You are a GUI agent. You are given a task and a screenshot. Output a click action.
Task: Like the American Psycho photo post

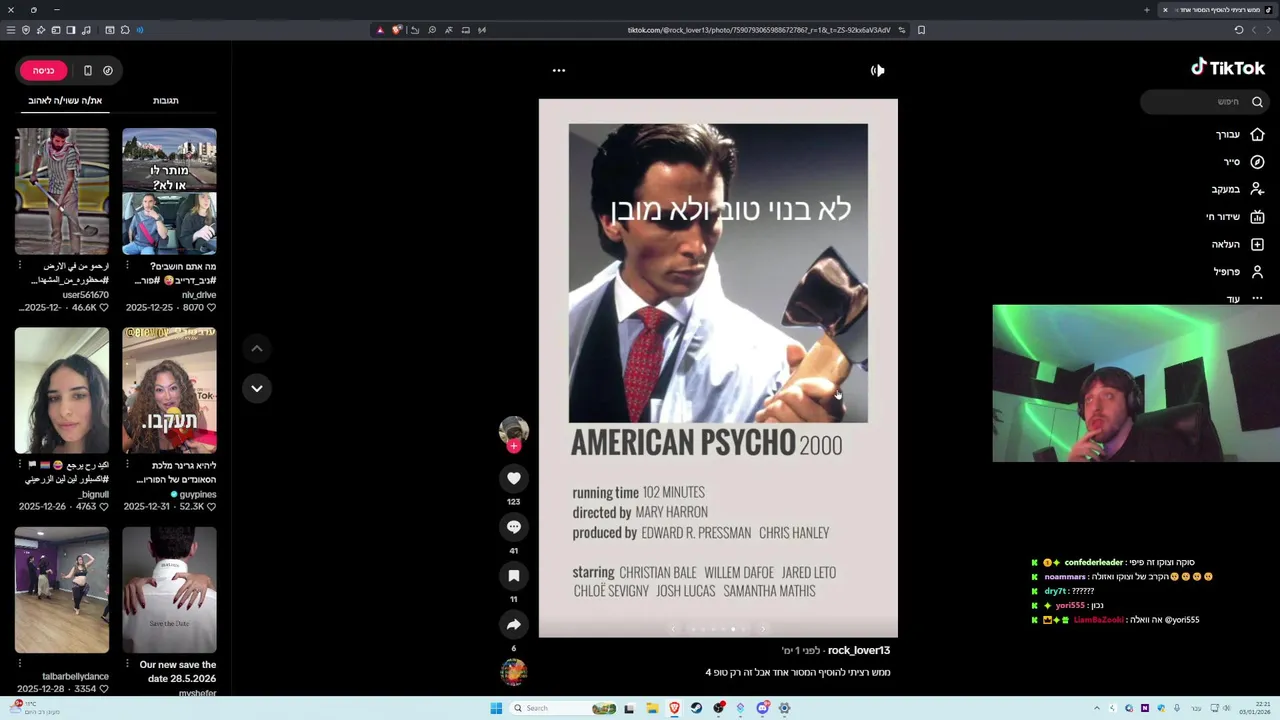coord(514,478)
